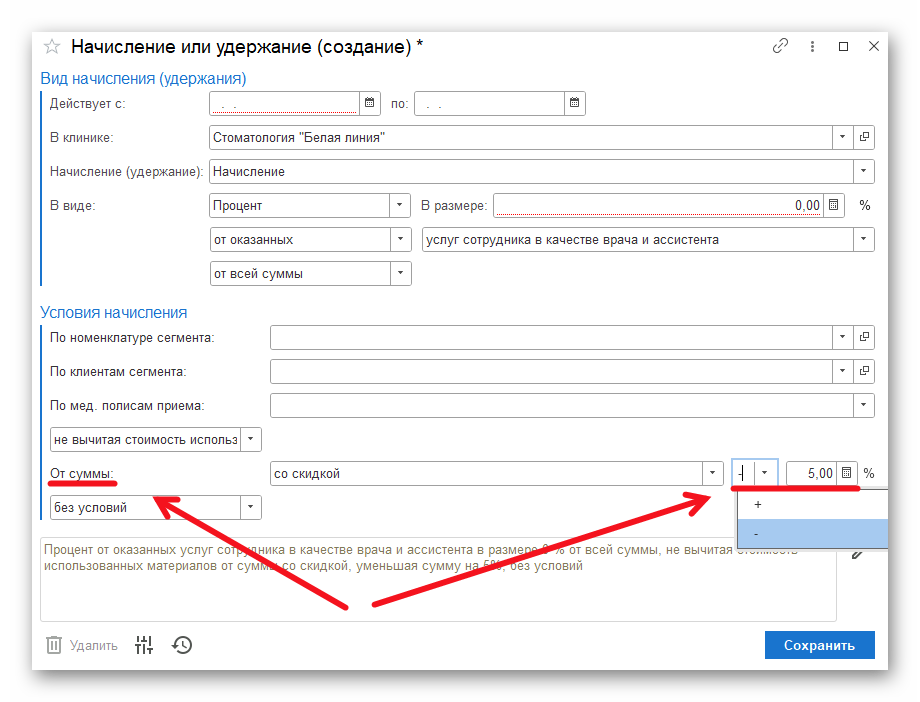
Task: Click the 'Сохранить' button
Action: click(x=819, y=645)
